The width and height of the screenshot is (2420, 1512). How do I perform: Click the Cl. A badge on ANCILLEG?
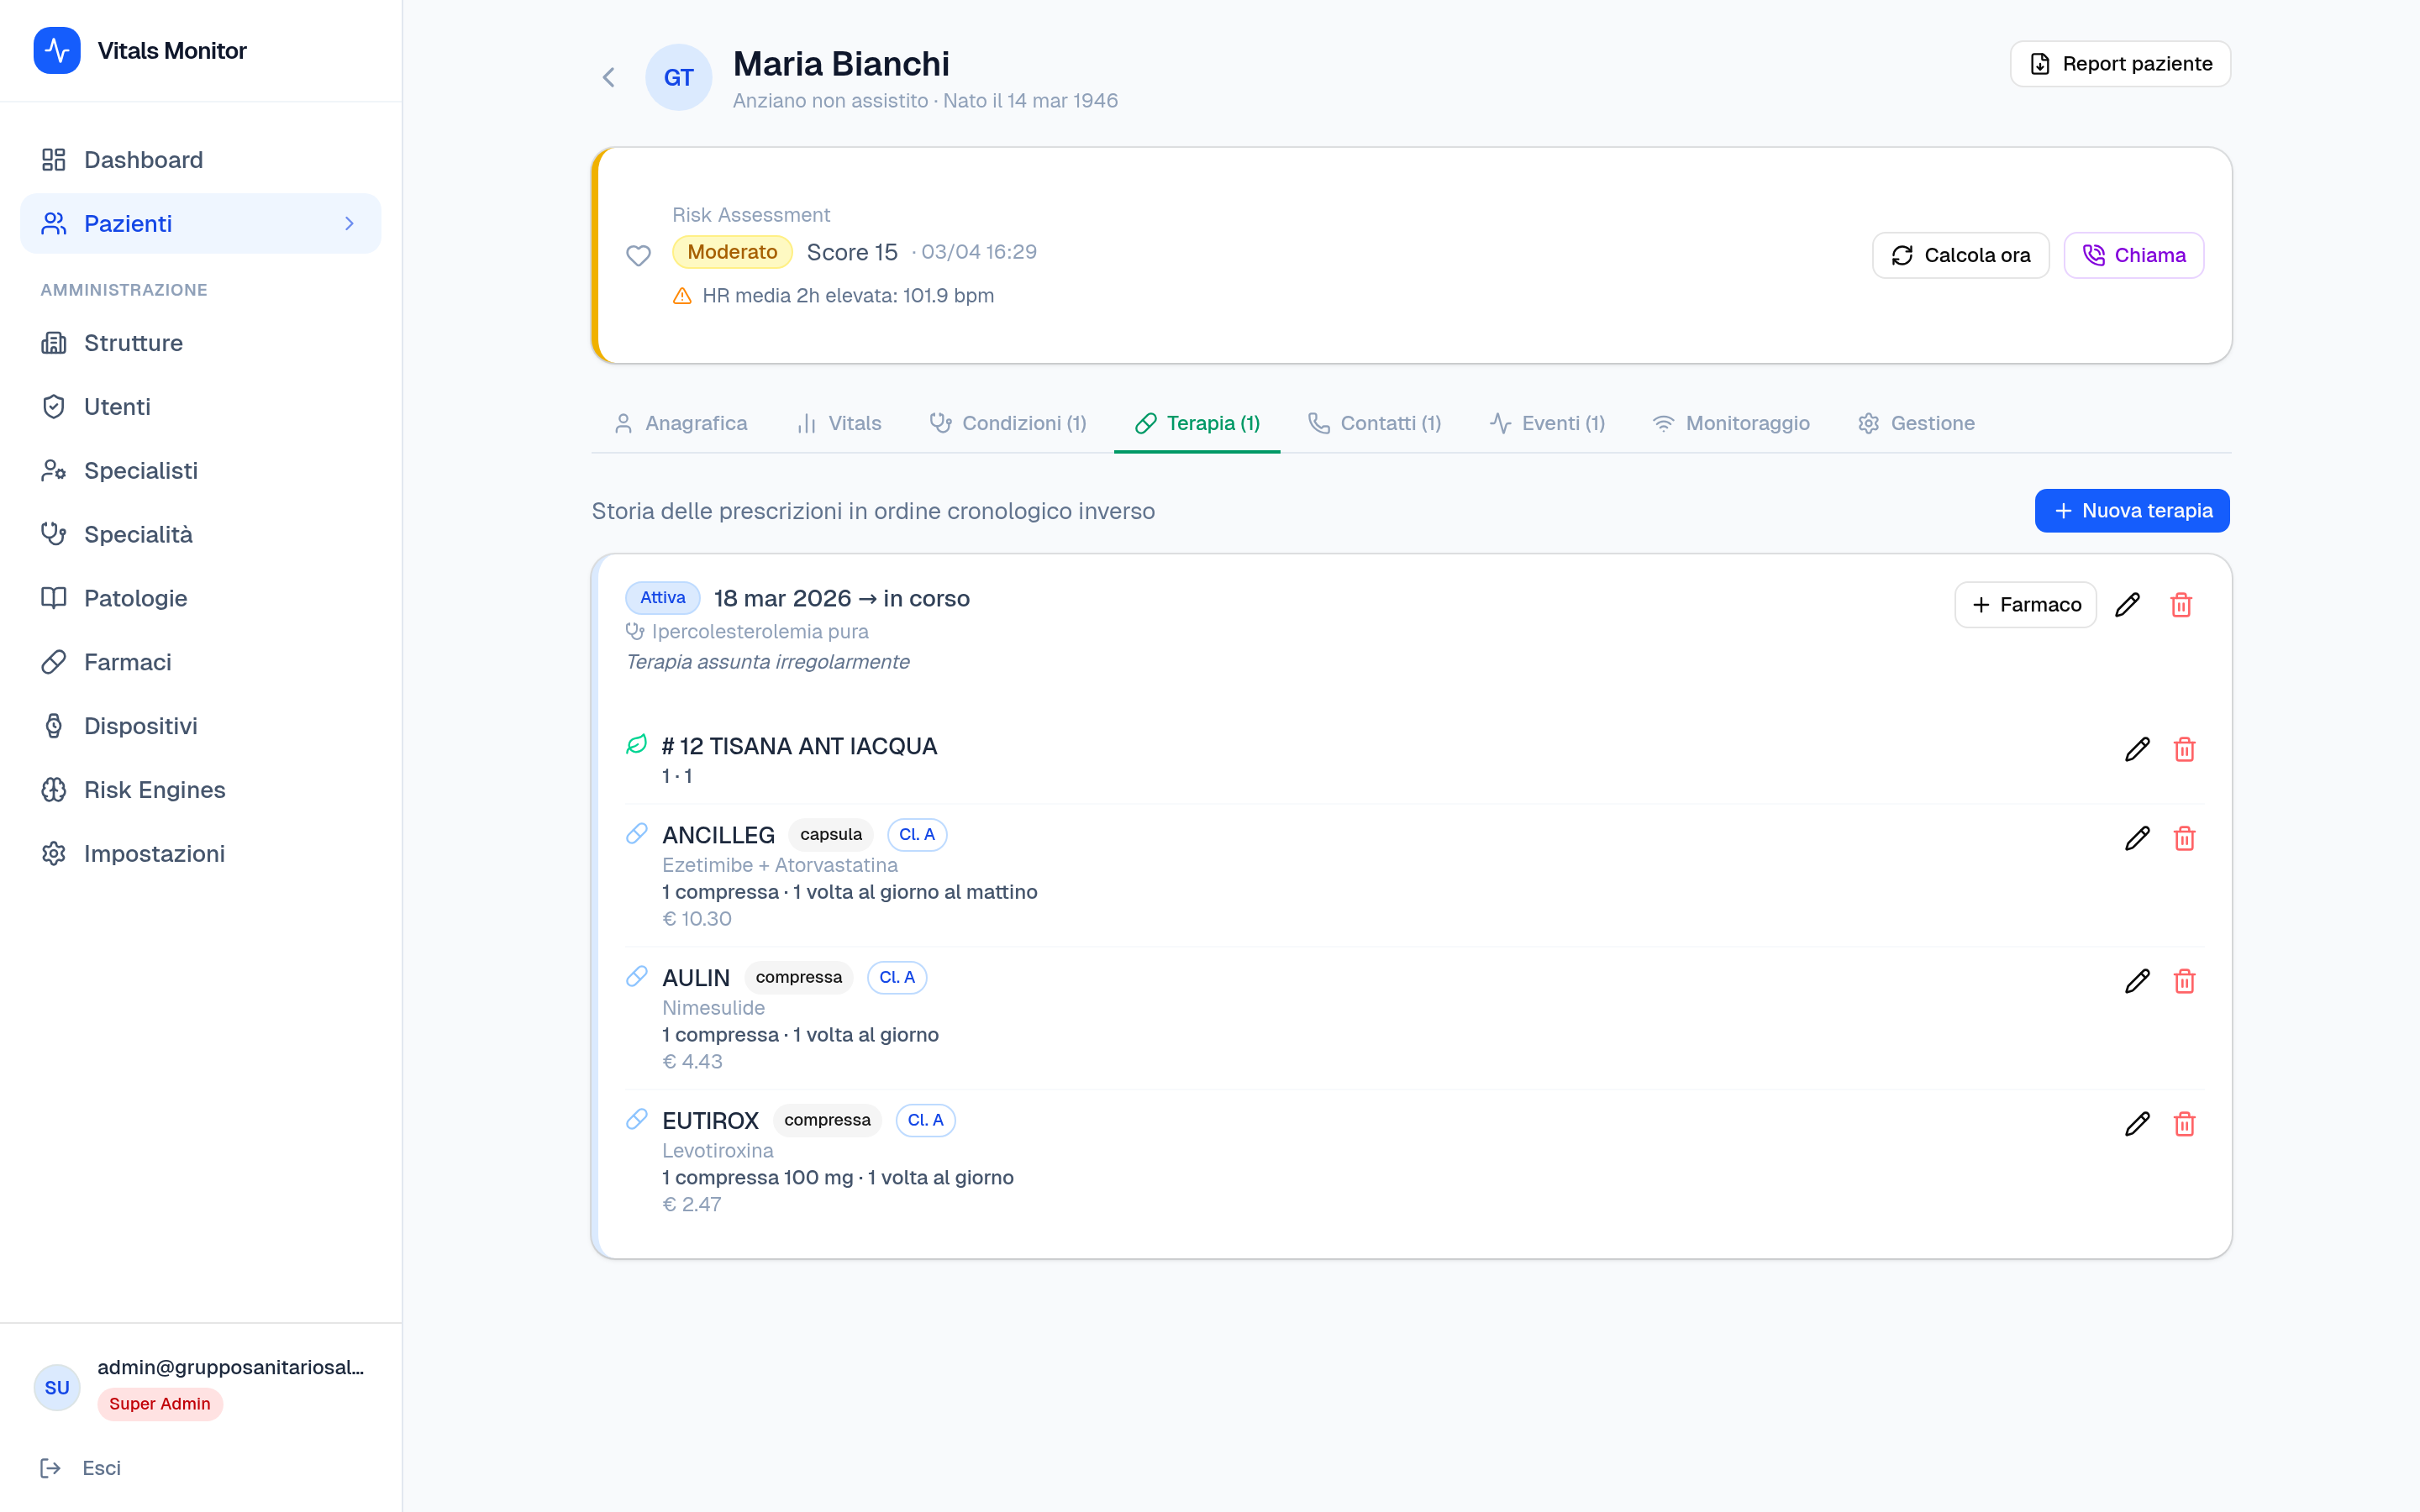(917, 835)
